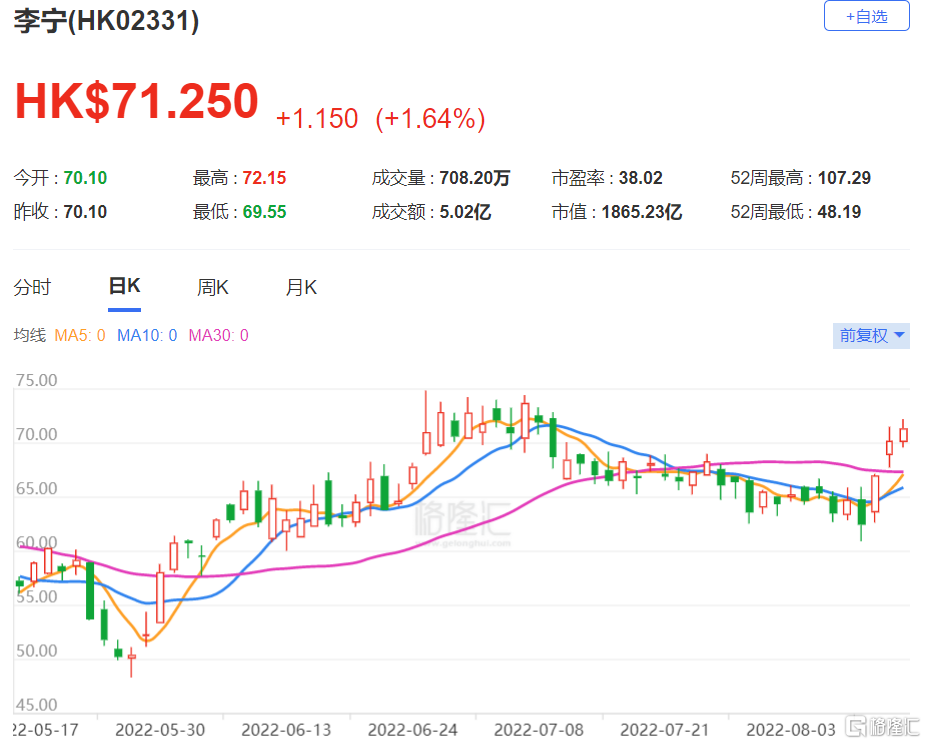Click the 最低 value 69.55
The height and width of the screenshot is (744, 926).
(264, 211)
